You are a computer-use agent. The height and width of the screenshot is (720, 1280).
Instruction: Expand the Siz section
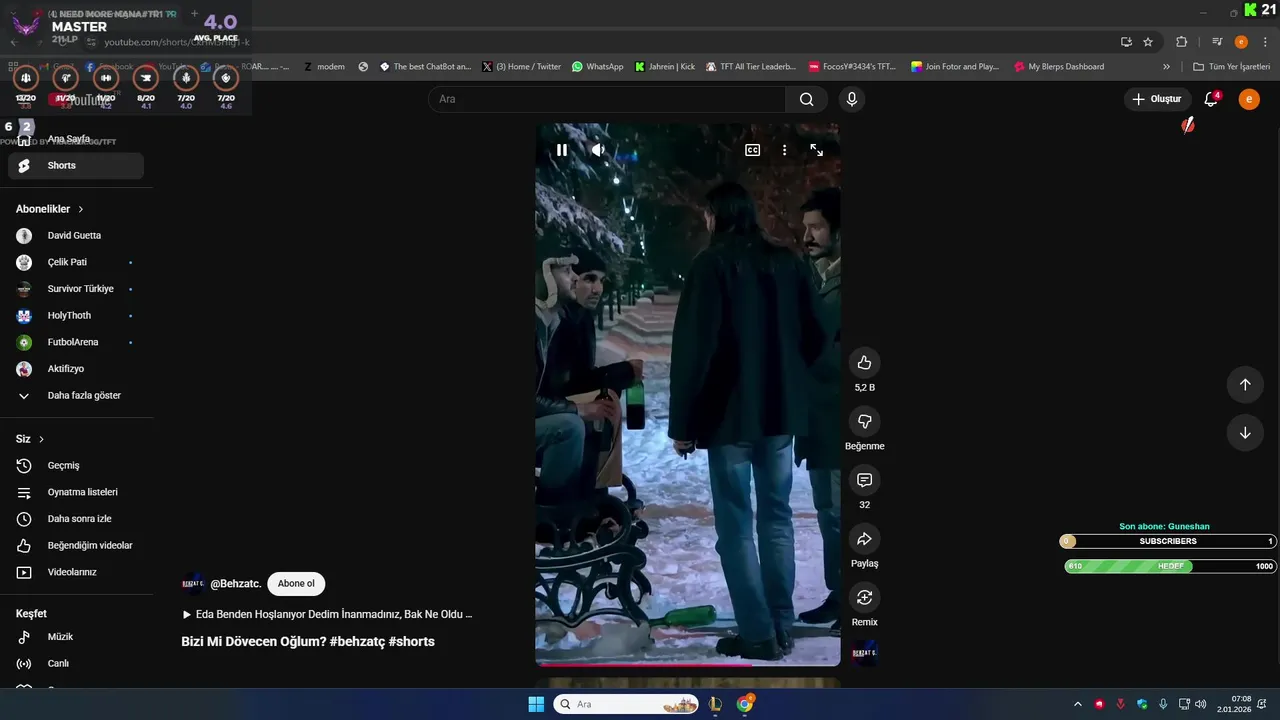point(30,439)
